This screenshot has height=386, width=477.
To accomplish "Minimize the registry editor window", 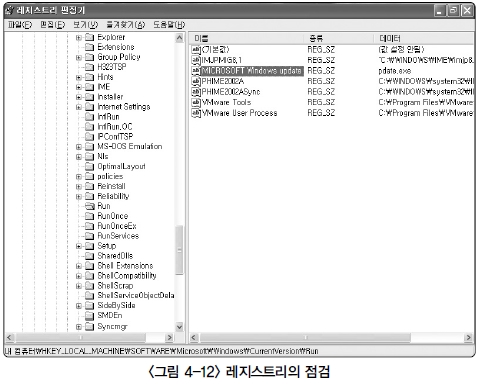I will (x=440, y=11).
